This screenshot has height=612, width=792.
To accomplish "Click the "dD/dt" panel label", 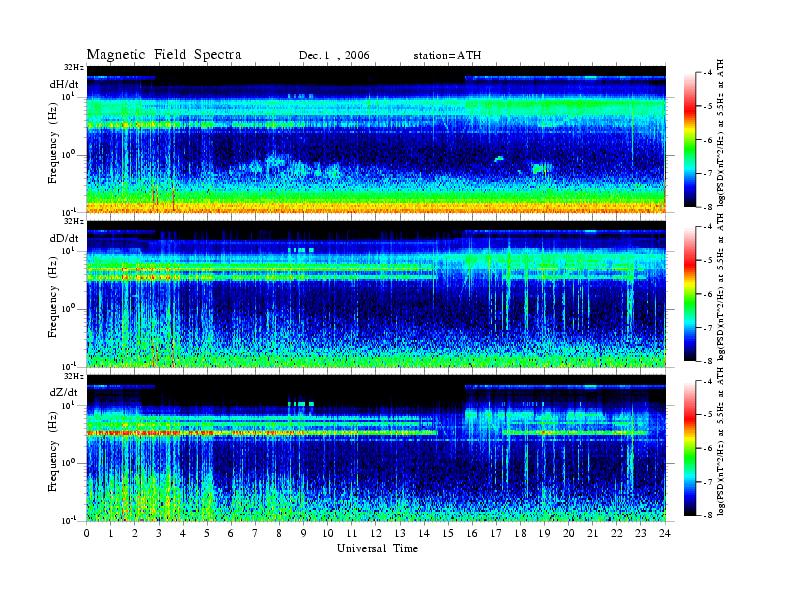I will (64, 238).
